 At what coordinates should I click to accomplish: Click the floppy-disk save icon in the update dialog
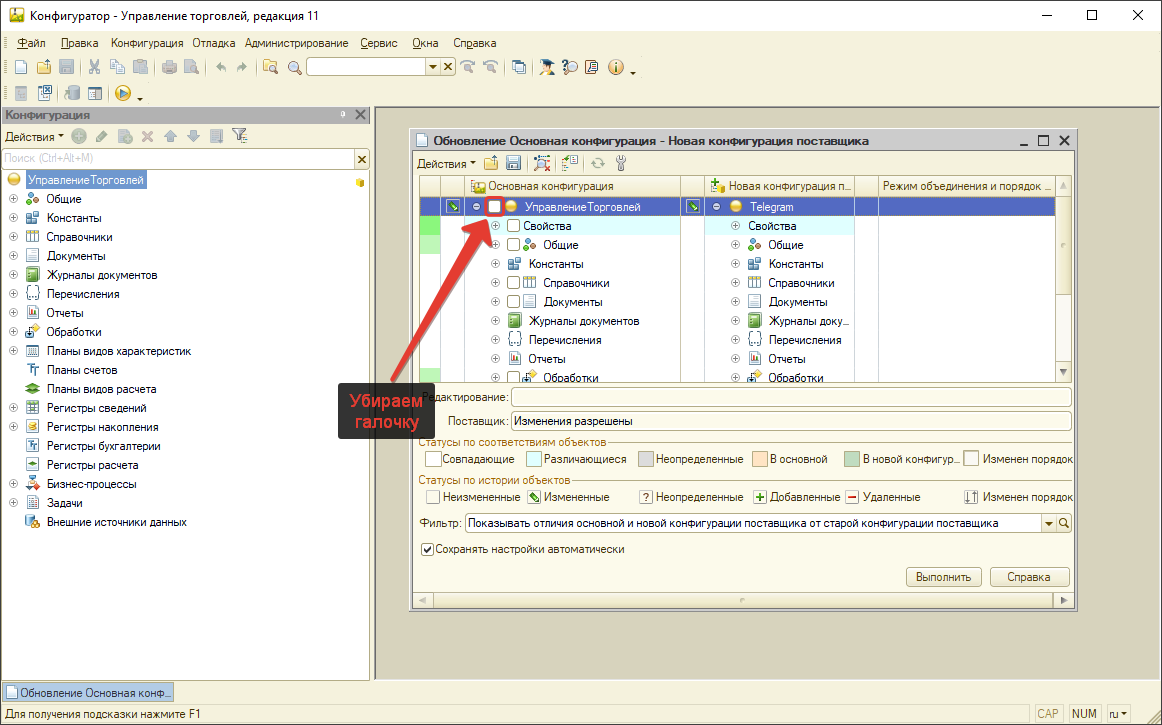point(513,163)
